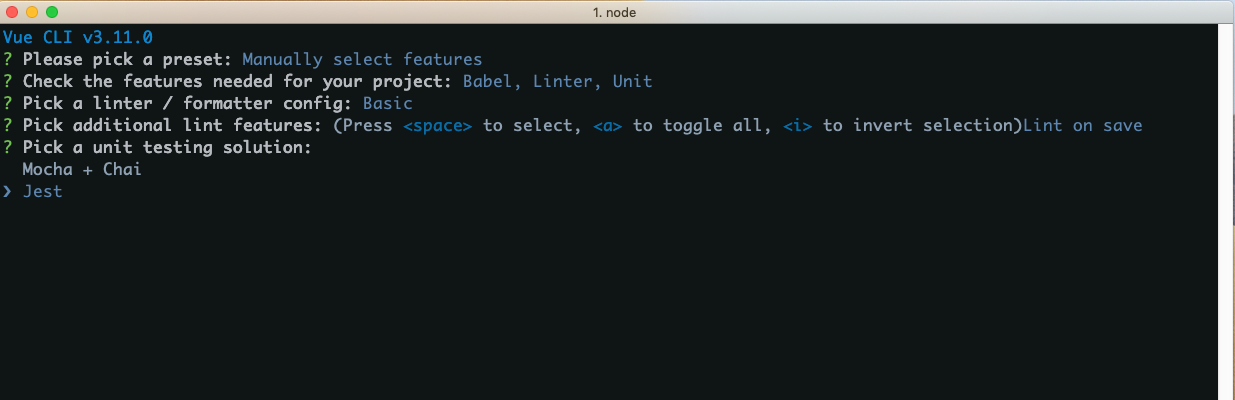Select the "Mocha + Chai" testing option

pyautogui.click(x=82, y=170)
